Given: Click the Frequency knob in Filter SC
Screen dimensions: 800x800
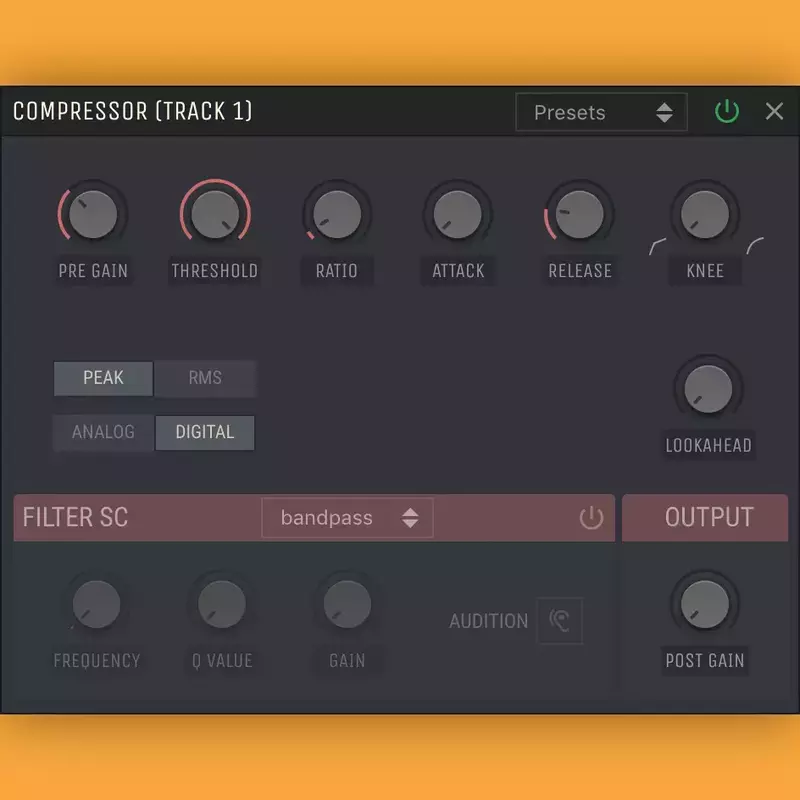Looking at the screenshot, I should point(96,604).
